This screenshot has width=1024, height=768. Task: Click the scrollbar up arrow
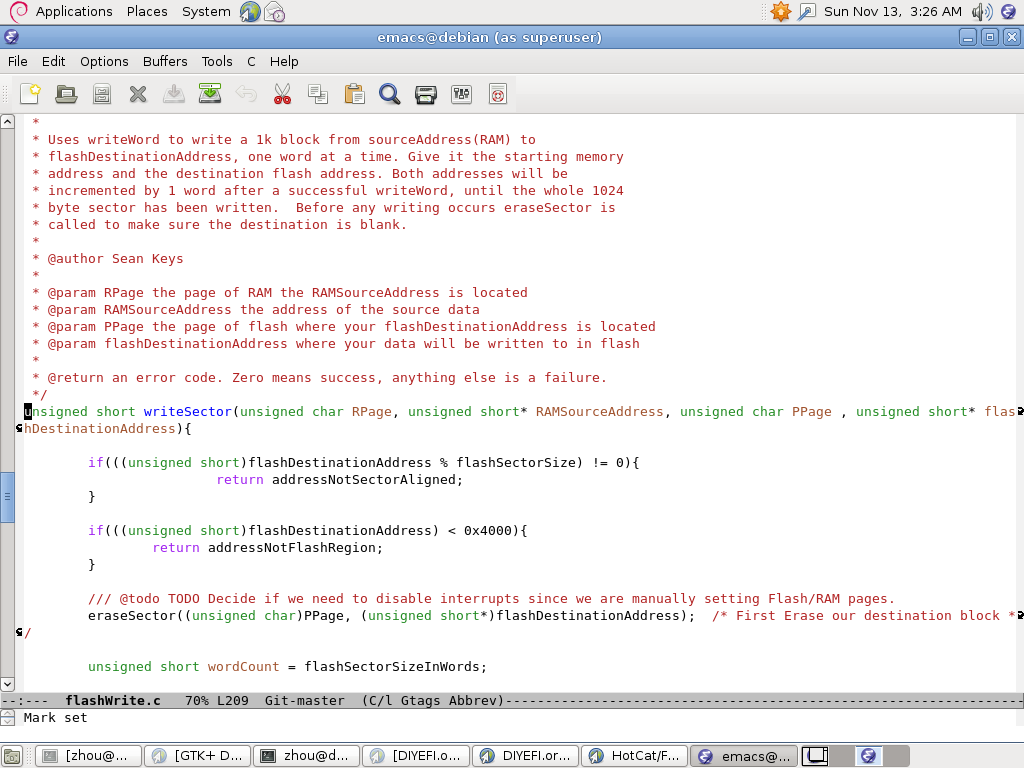(x=7, y=122)
